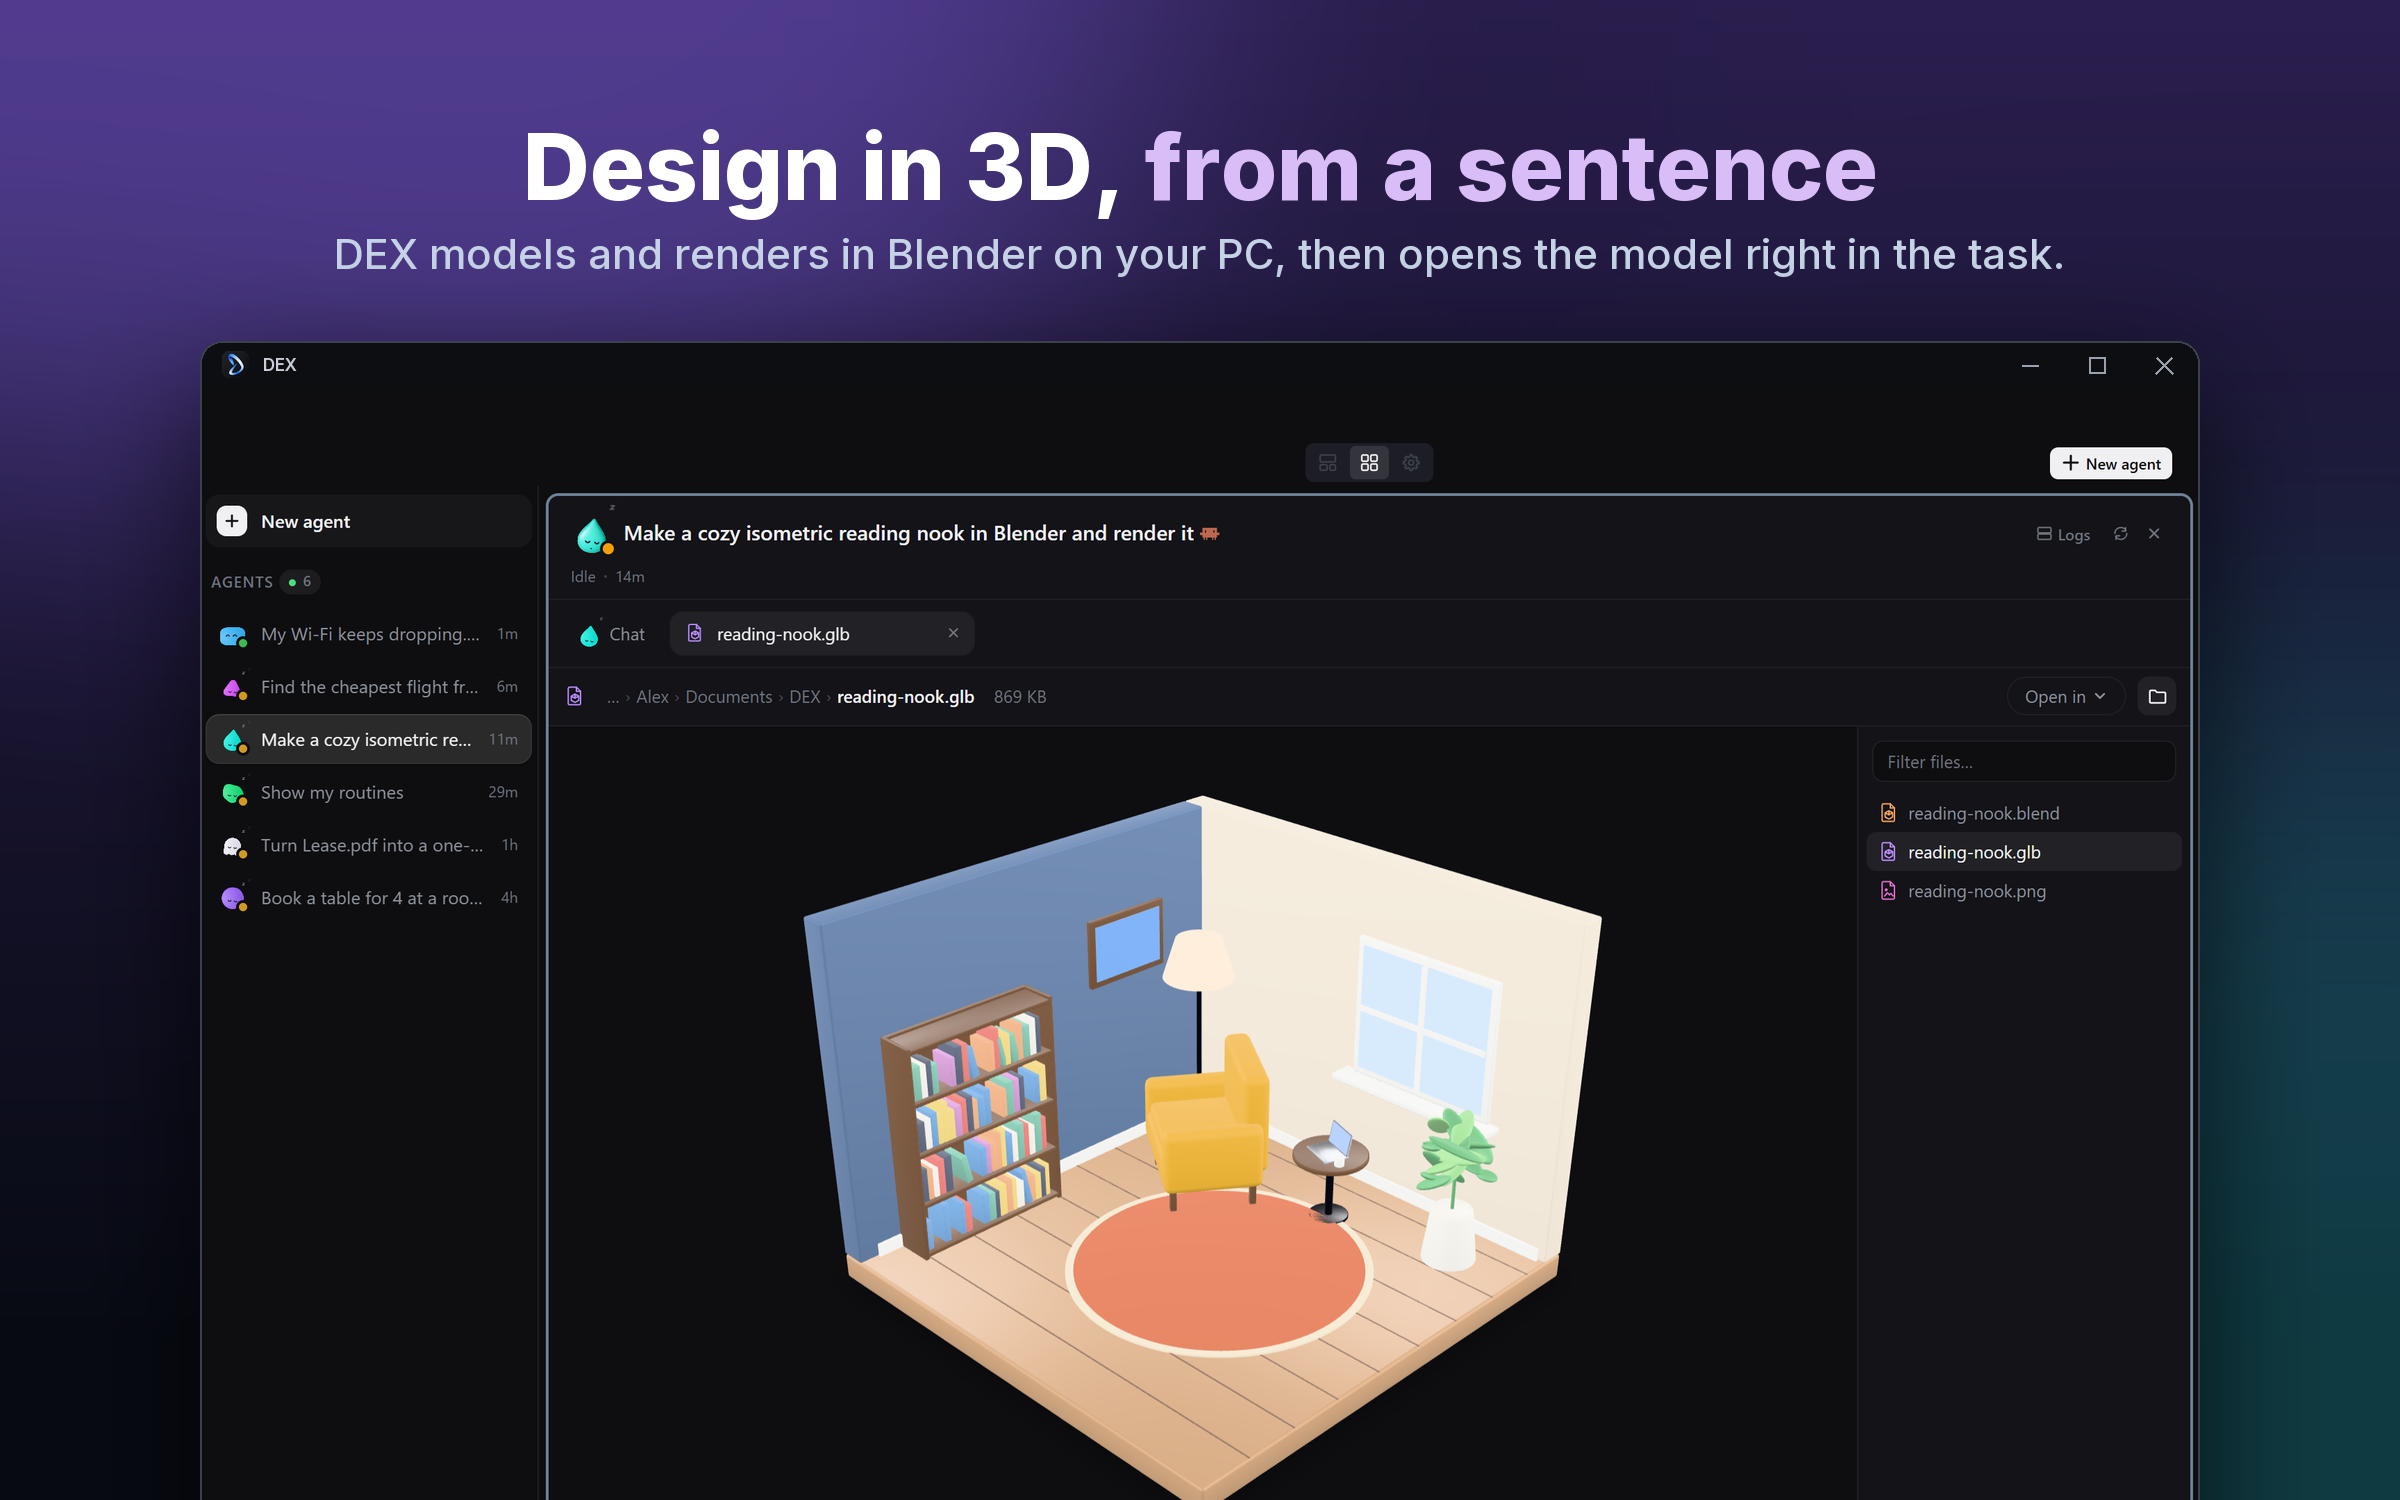The height and width of the screenshot is (1500, 2400).
Task: Click the 869 KB file size text
Action: click(1020, 697)
